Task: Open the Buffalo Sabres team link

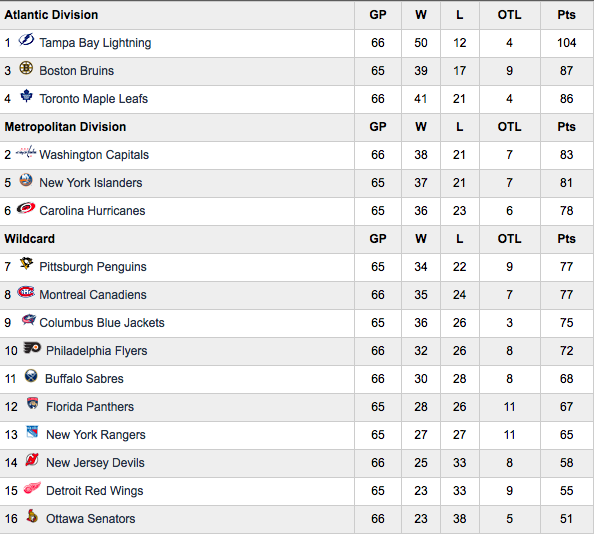Action: pyautogui.click(x=84, y=379)
